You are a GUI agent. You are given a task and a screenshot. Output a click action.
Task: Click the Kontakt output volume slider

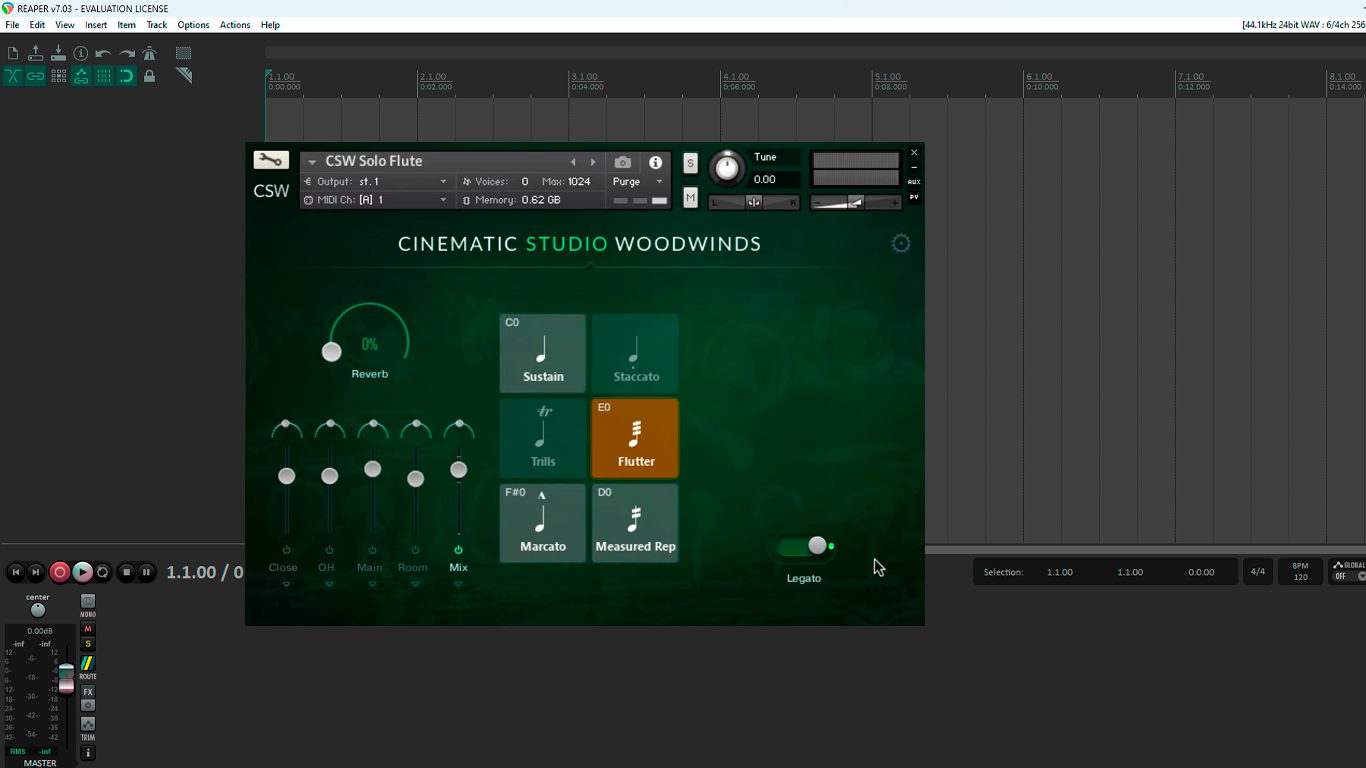pyautogui.click(x=856, y=202)
